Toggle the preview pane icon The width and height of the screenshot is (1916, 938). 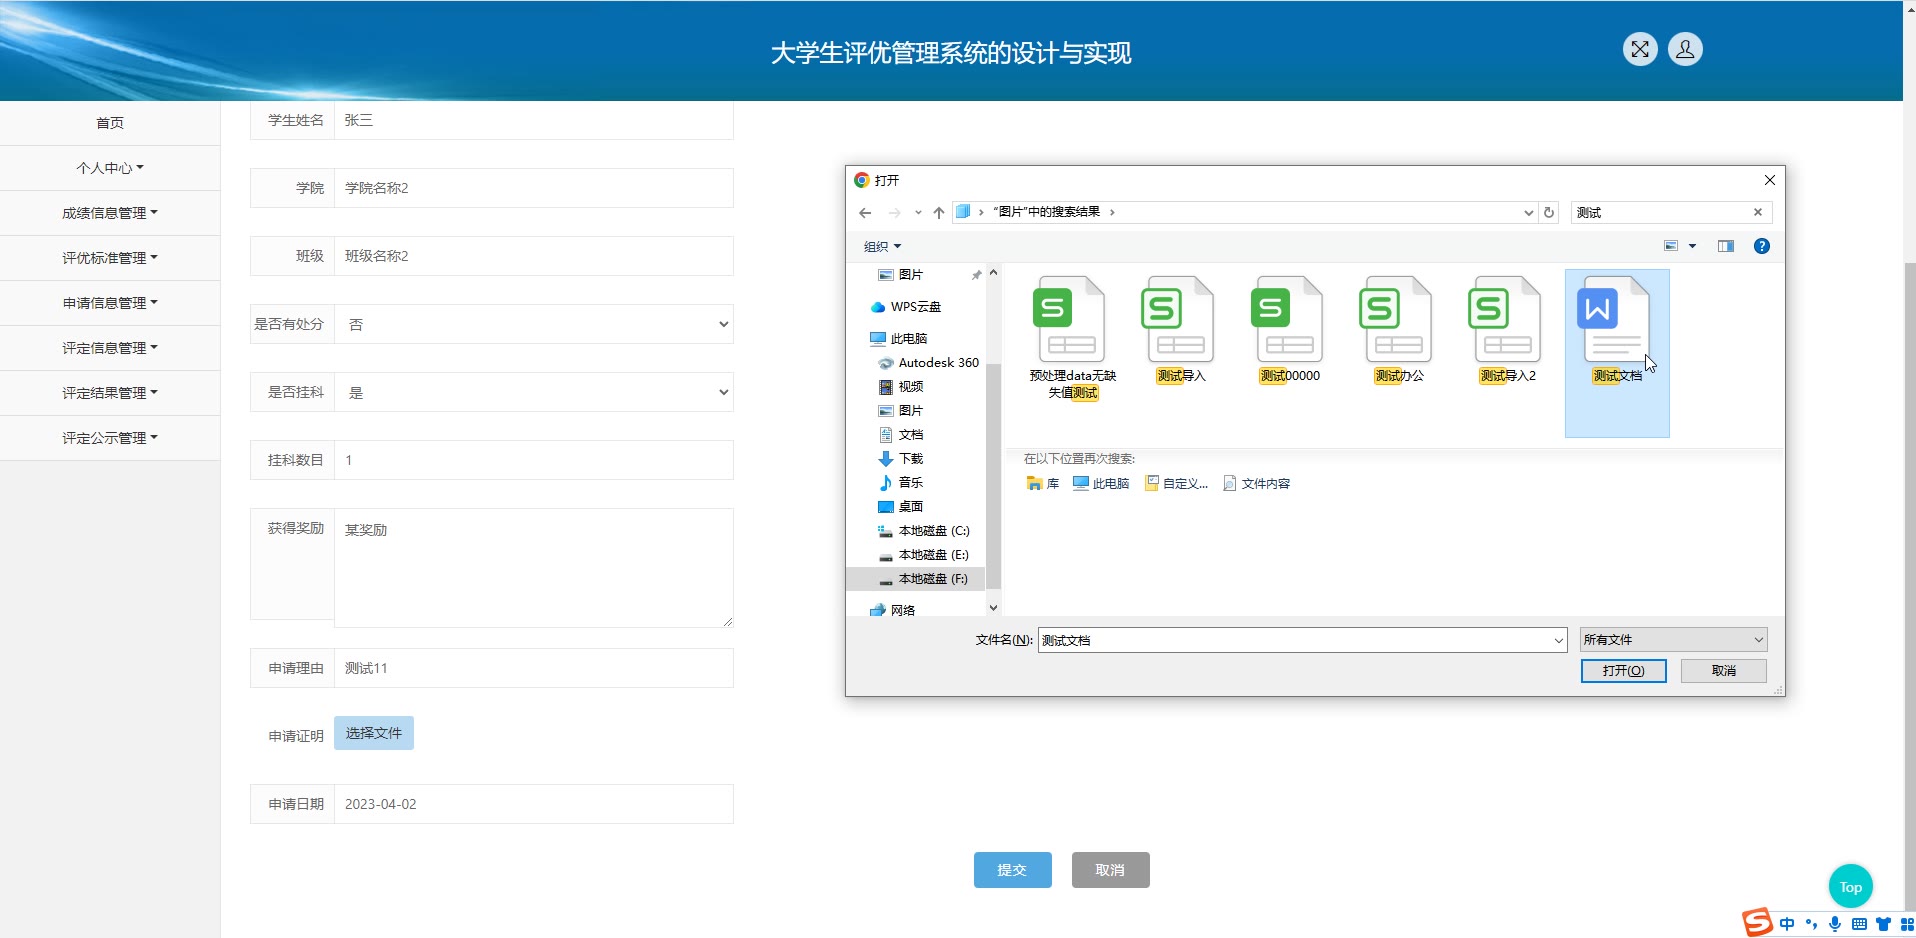(1725, 246)
